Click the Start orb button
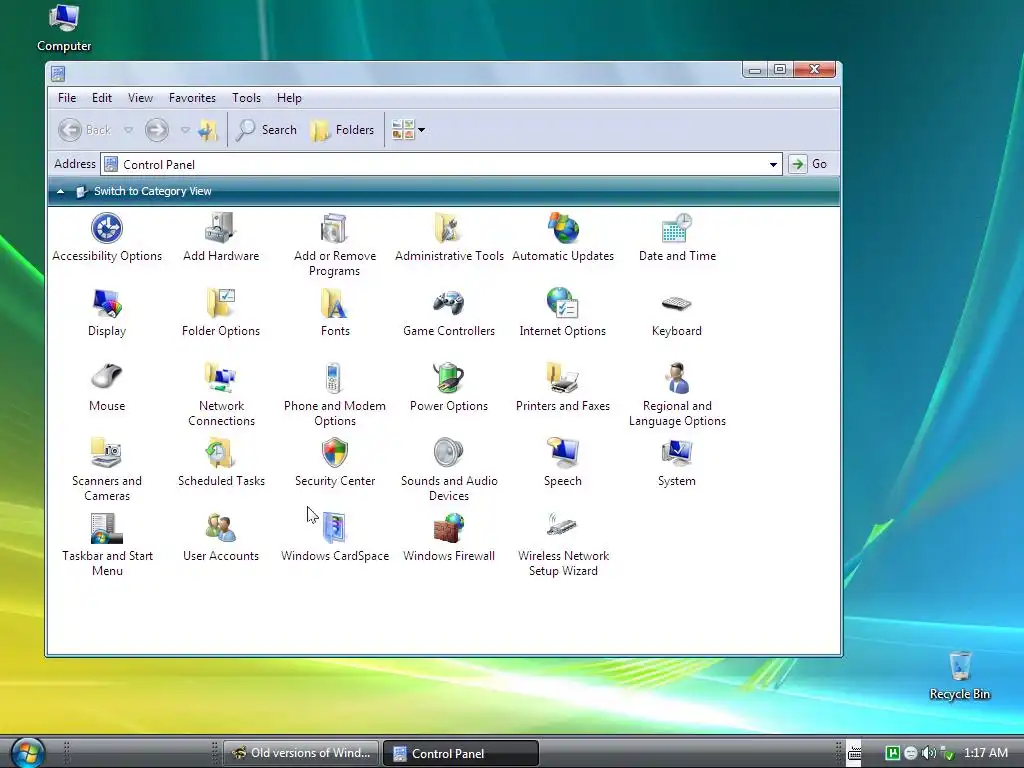Screen dimensions: 1024x768 (x=27, y=752)
